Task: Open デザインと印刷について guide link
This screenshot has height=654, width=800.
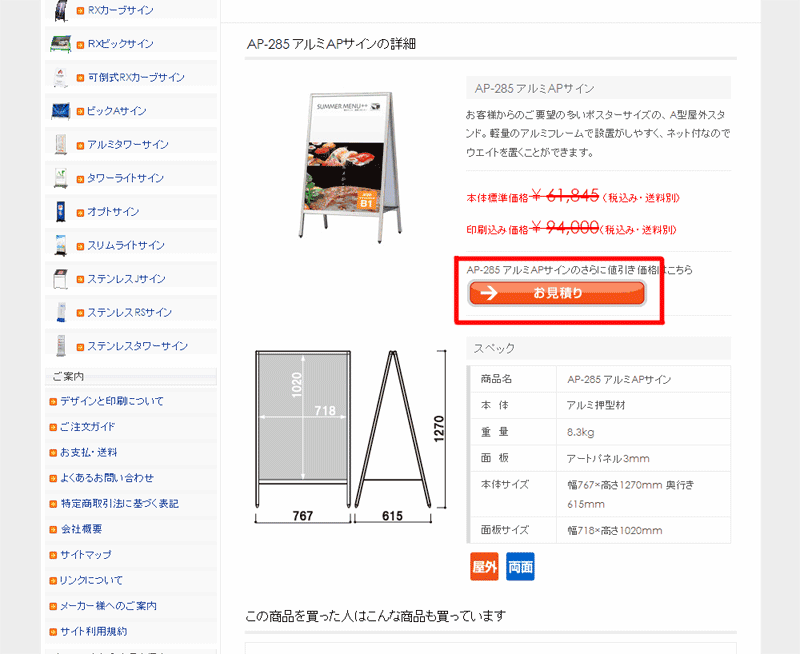Action: point(112,401)
